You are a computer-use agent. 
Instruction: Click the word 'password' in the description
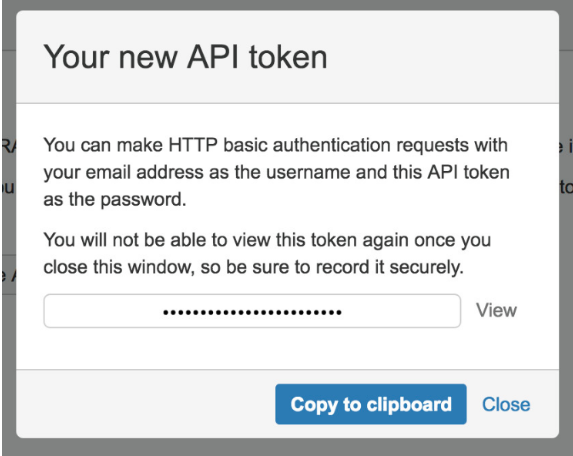tap(142, 200)
